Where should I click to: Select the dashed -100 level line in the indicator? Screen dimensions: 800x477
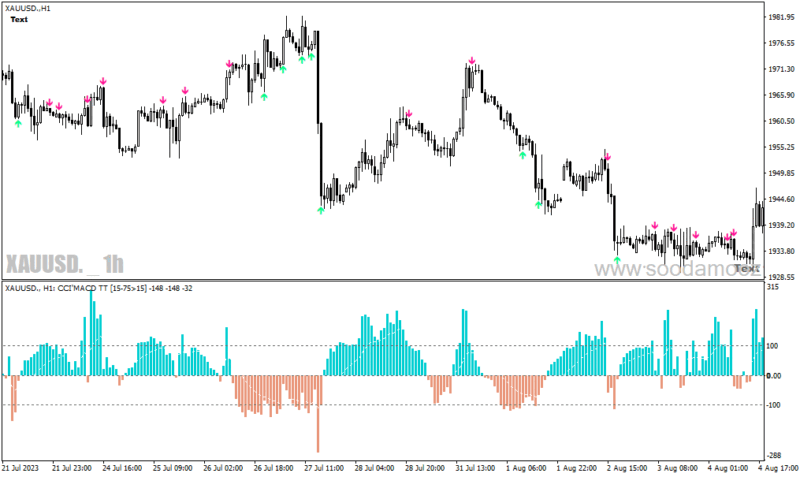coord(383,405)
